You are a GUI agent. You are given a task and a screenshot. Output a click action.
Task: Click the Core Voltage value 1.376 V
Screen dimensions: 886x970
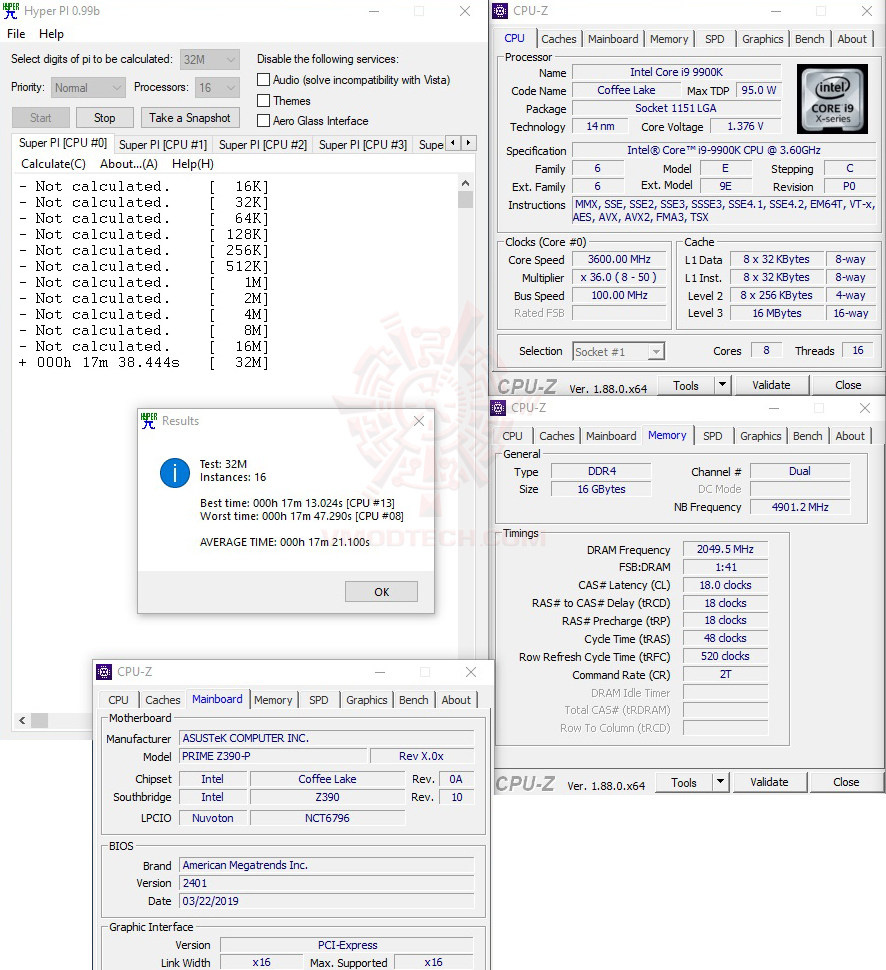[746, 126]
